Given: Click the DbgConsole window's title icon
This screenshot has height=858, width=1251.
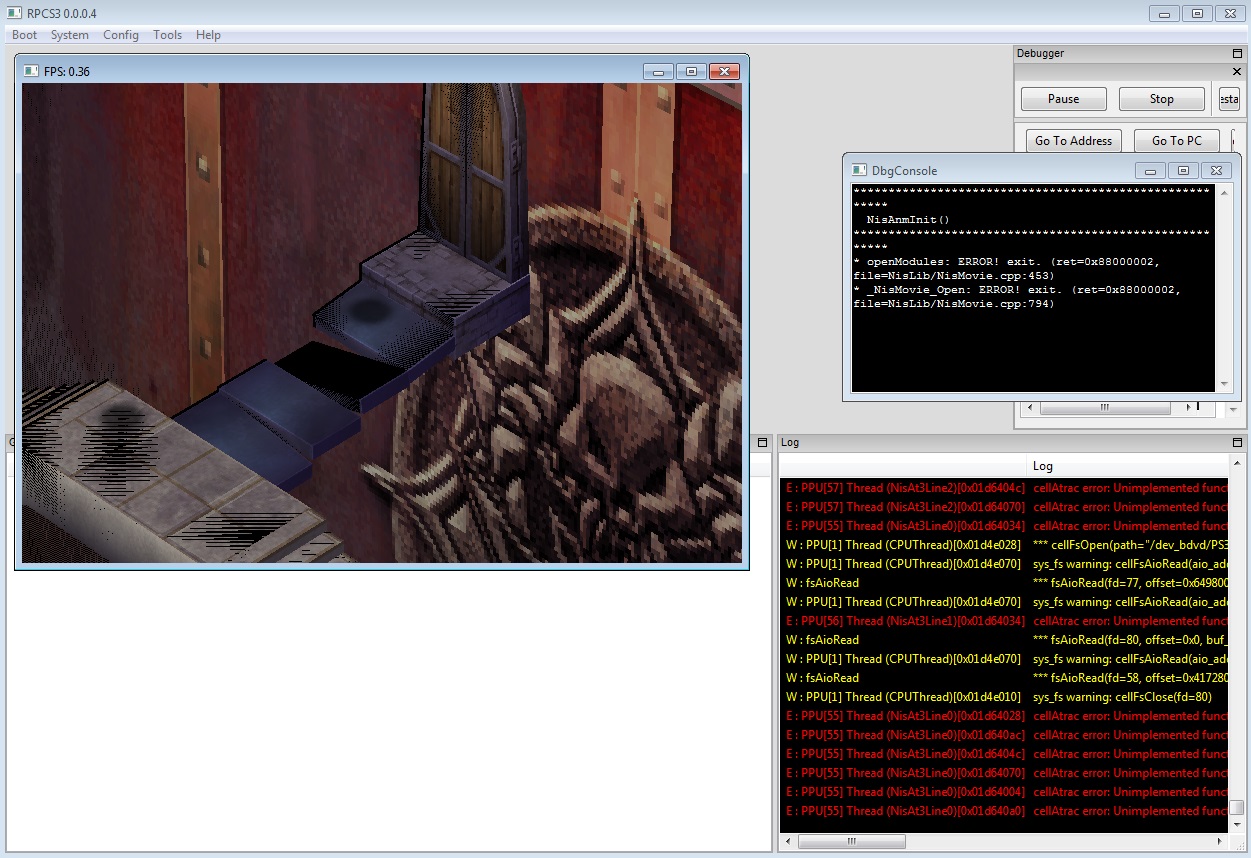Looking at the screenshot, I should (x=858, y=170).
